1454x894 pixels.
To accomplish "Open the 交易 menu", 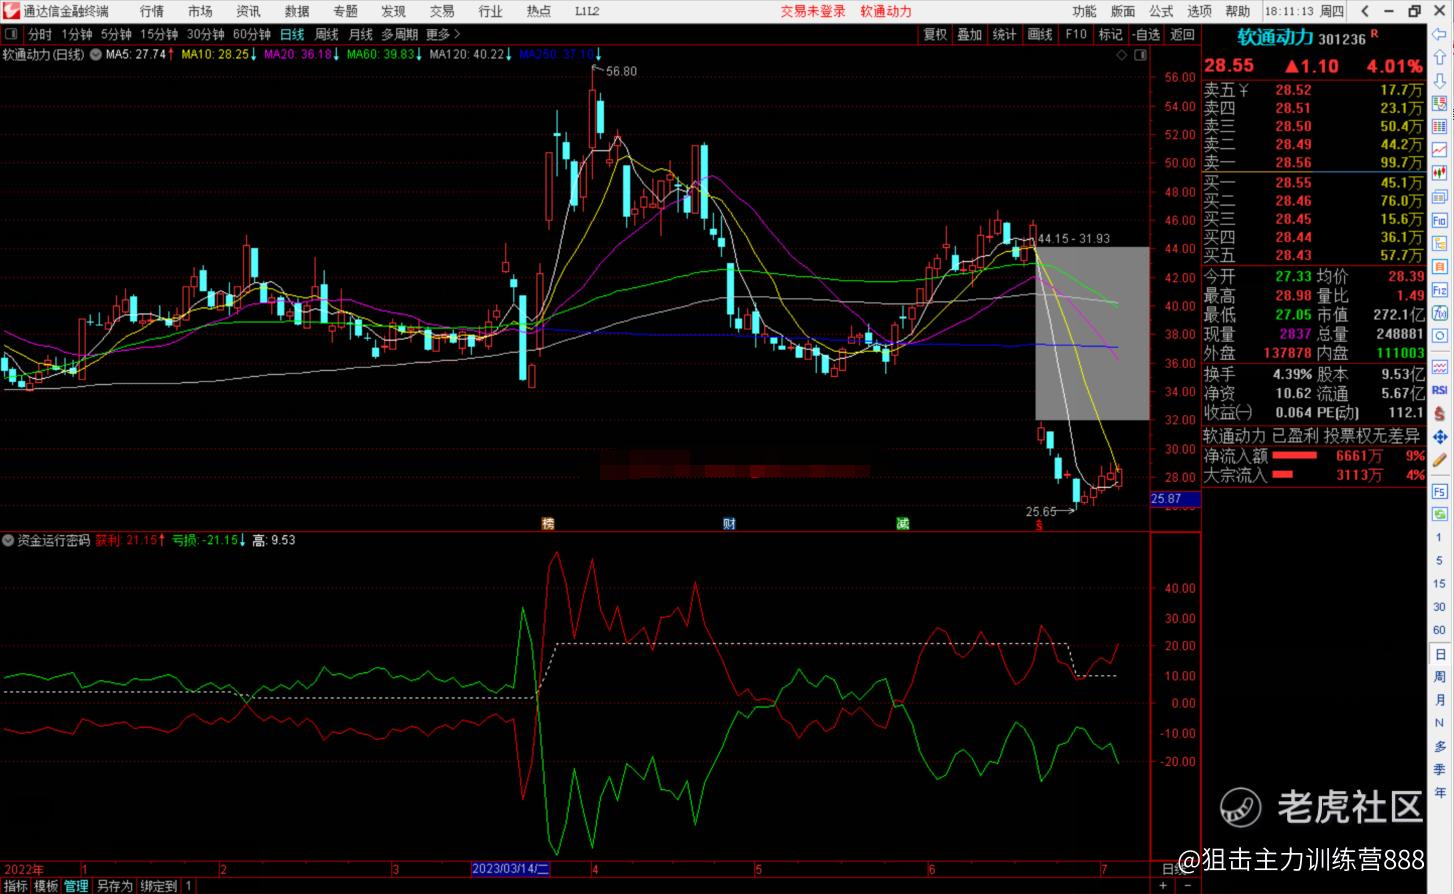I will pyautogui.click(x=442, y=11).
